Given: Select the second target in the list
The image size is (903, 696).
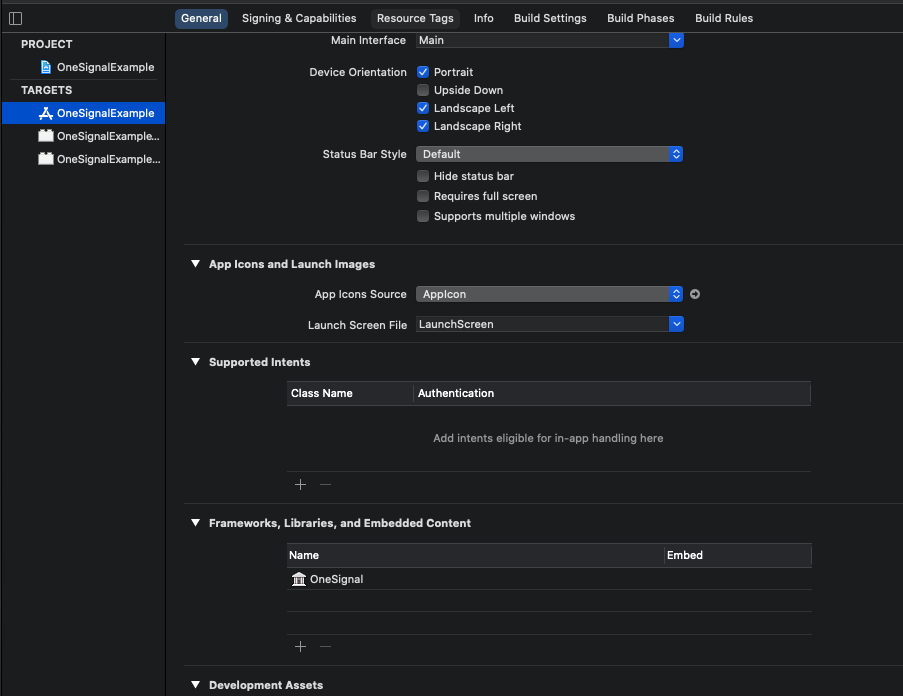Looking at the screenshot, I should click(x=84, y=136).
